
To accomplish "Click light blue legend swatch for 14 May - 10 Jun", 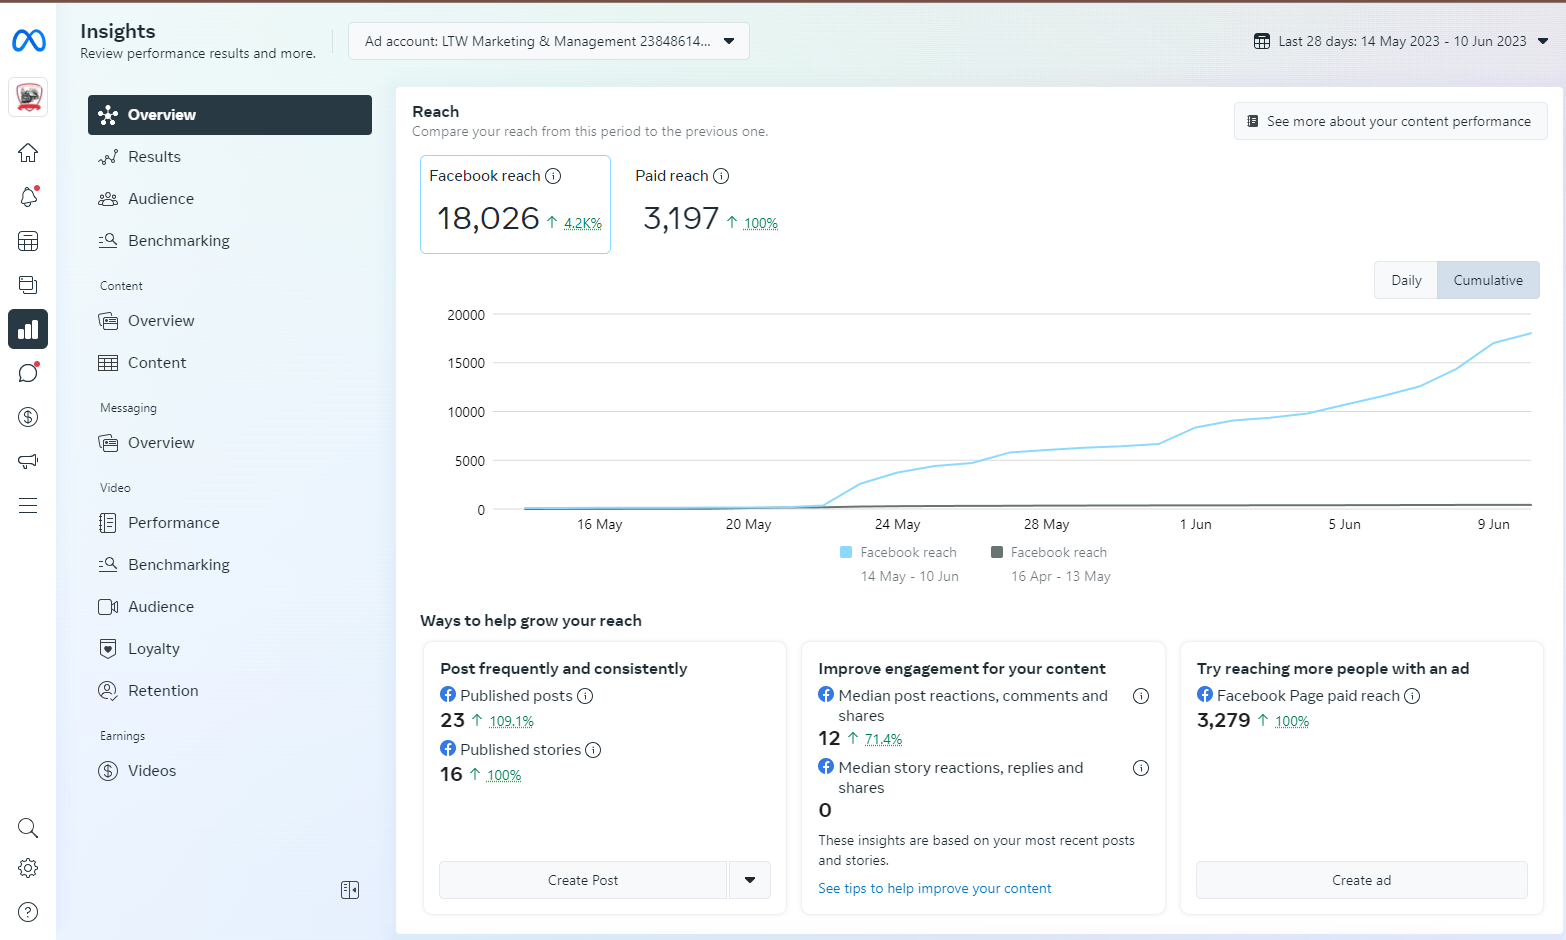I will click(x=846, y=552).
